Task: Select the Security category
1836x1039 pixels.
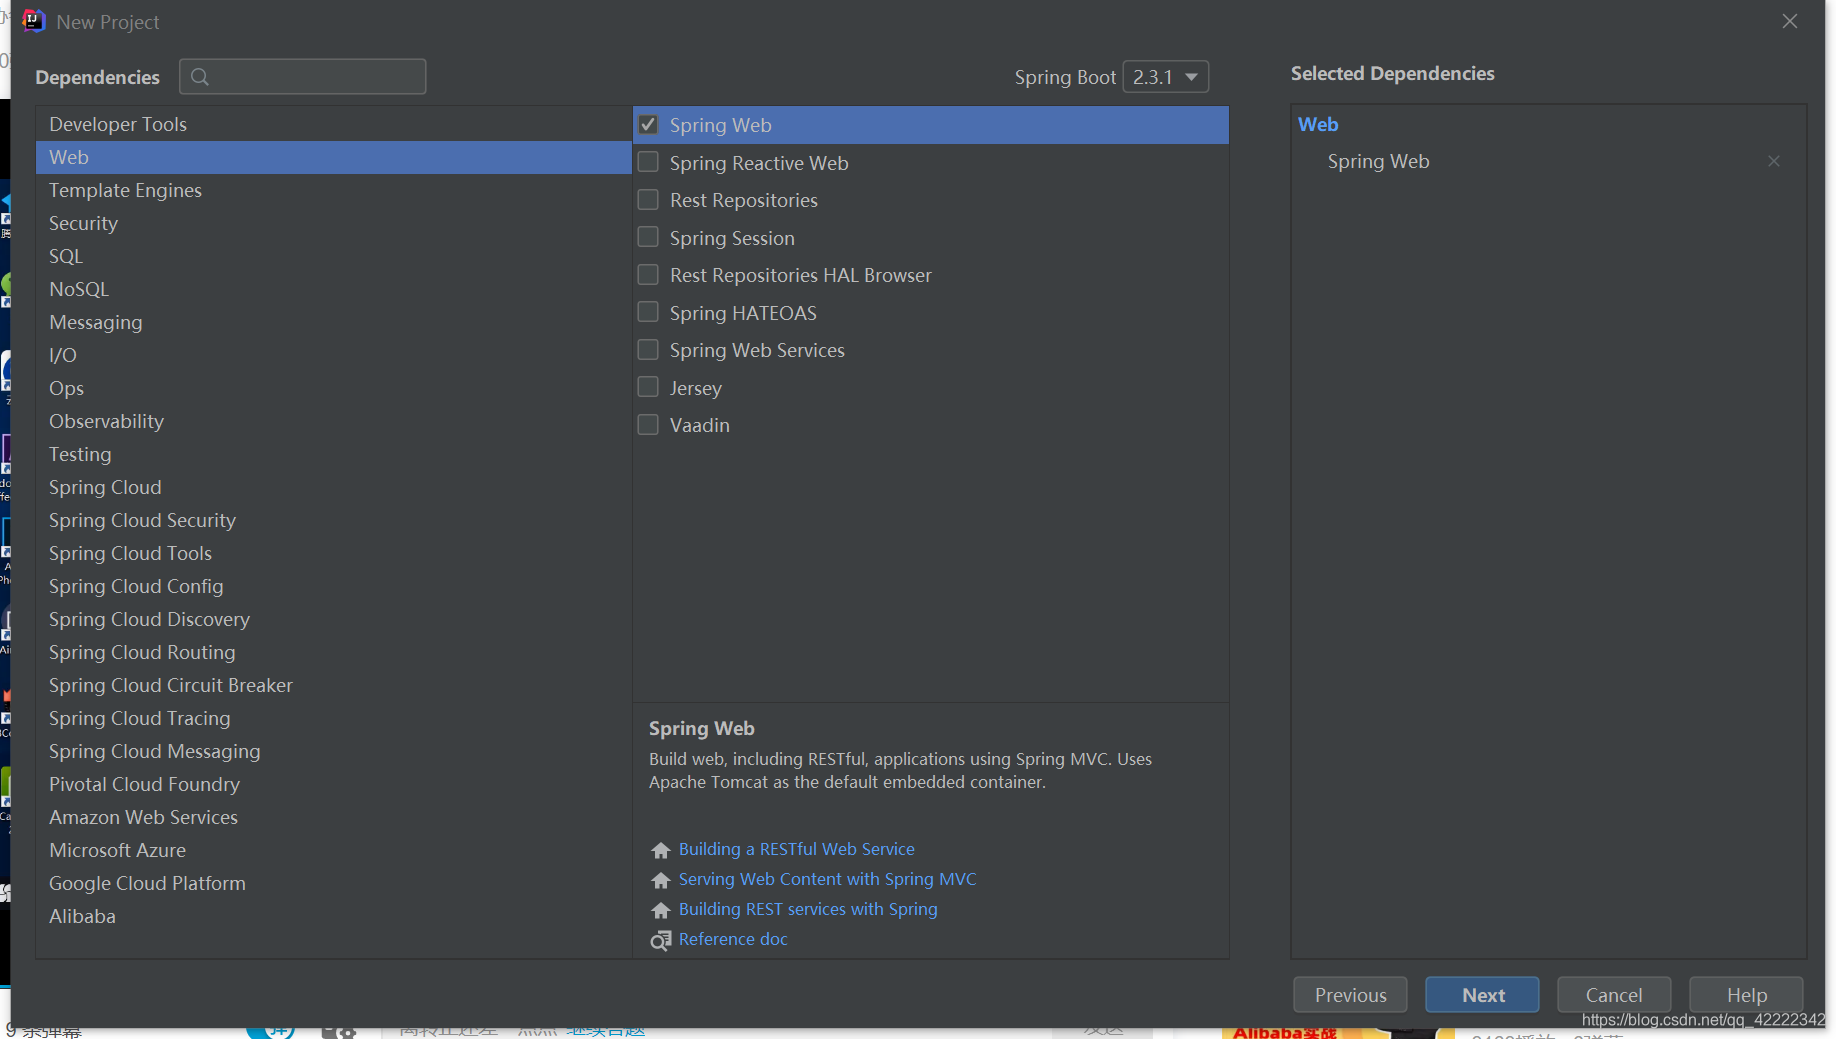Action: (x=334, y=223)
